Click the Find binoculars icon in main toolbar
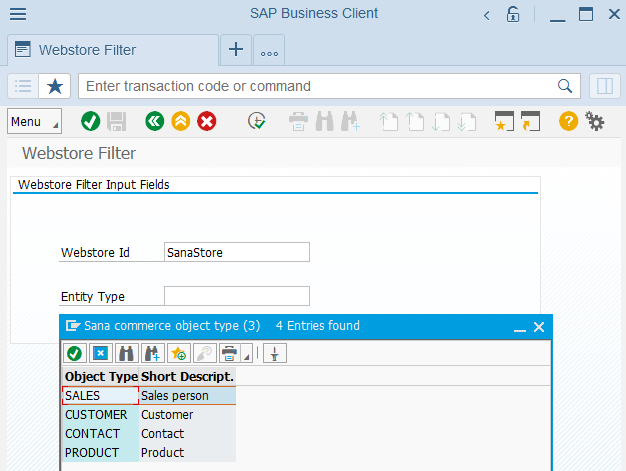The height and width of the screenshot is (471, 626). click(x=325, y=121)
